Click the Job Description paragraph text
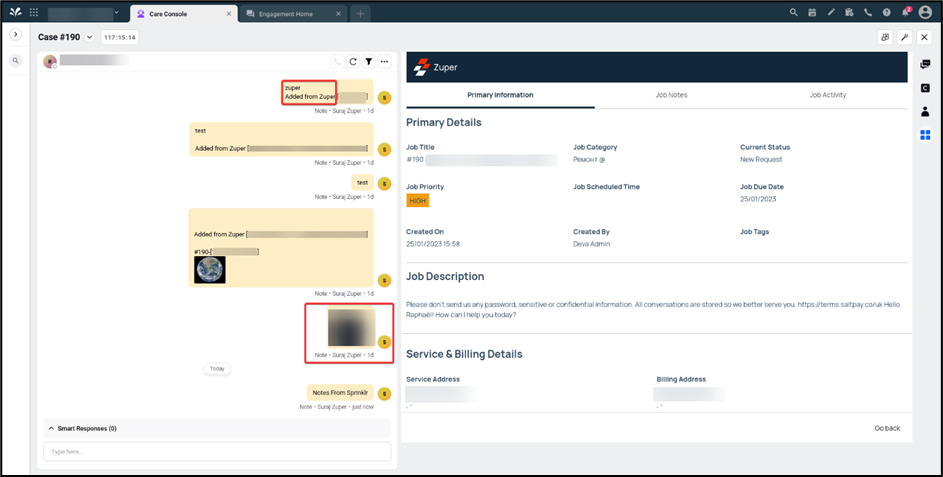This screenshot has width=943, height=477. click(x=653, y=310)
